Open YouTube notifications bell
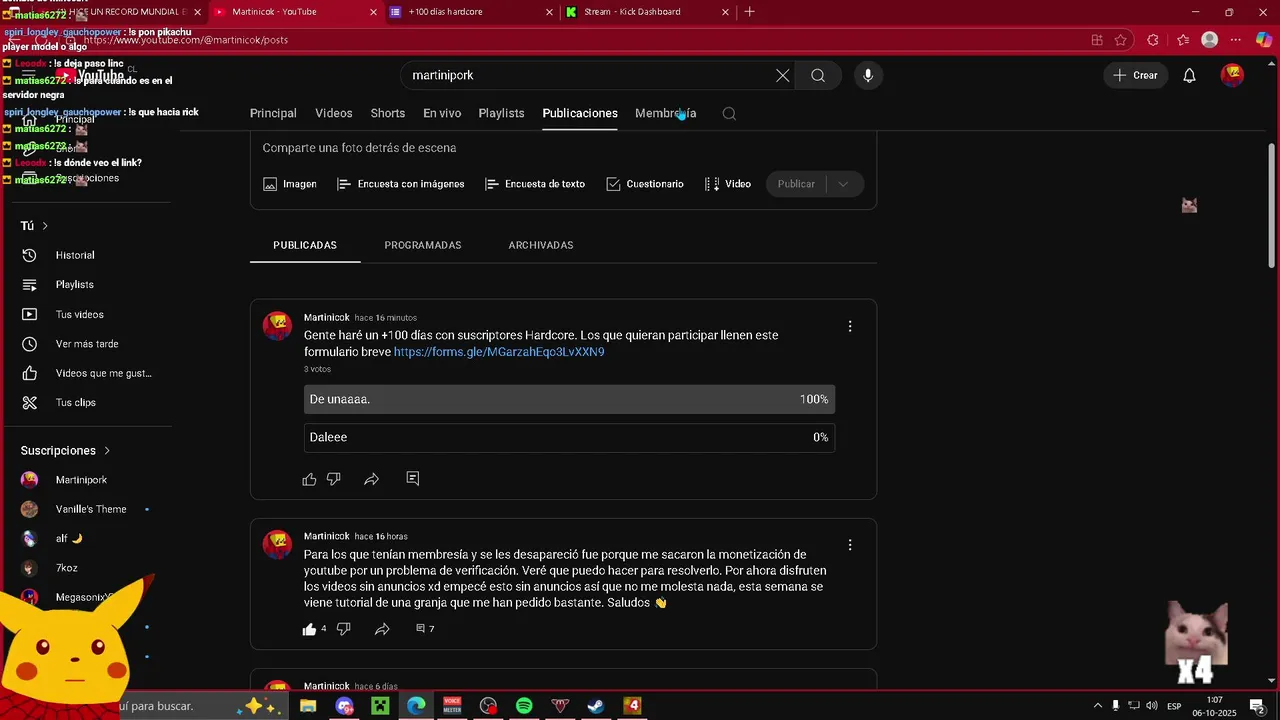 tap(1189, 75)
